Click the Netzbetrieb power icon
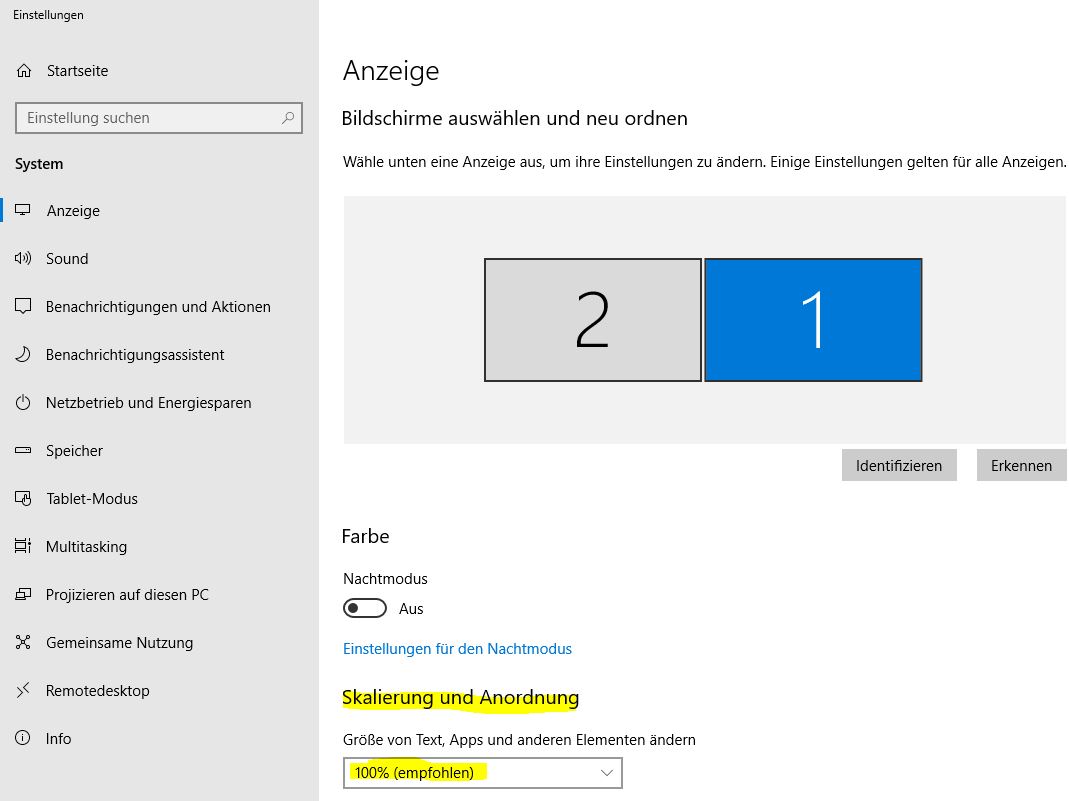 [24, 403]
